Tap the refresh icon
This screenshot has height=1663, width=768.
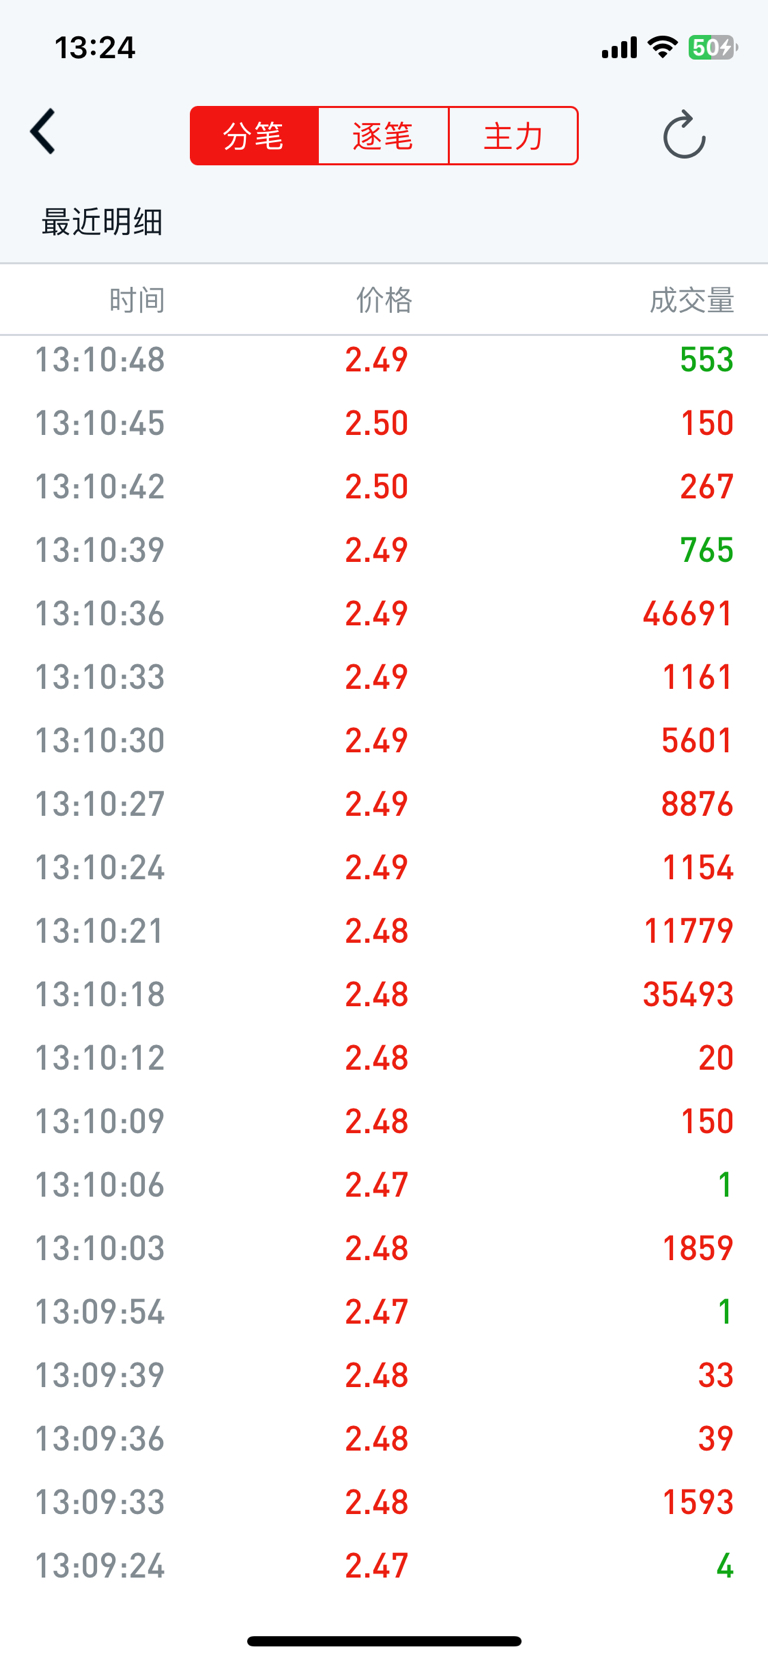coord(685,136)
